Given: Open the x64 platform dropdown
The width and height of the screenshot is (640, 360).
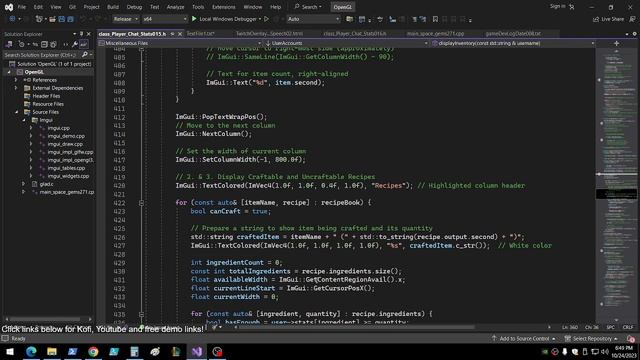Looking at the screenshot, I should click(x=164, y=19).
